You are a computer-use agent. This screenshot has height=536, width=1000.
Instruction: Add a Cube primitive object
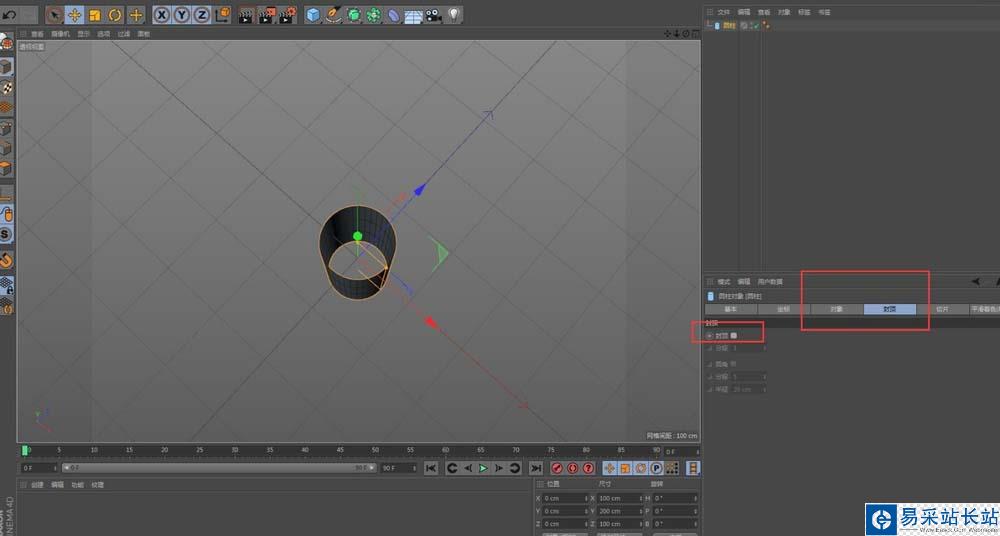point(312,15)
